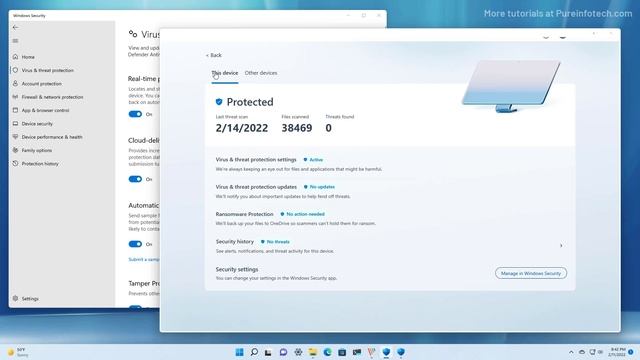
Task: Switch to the Other devices tab
Action: 261,73
